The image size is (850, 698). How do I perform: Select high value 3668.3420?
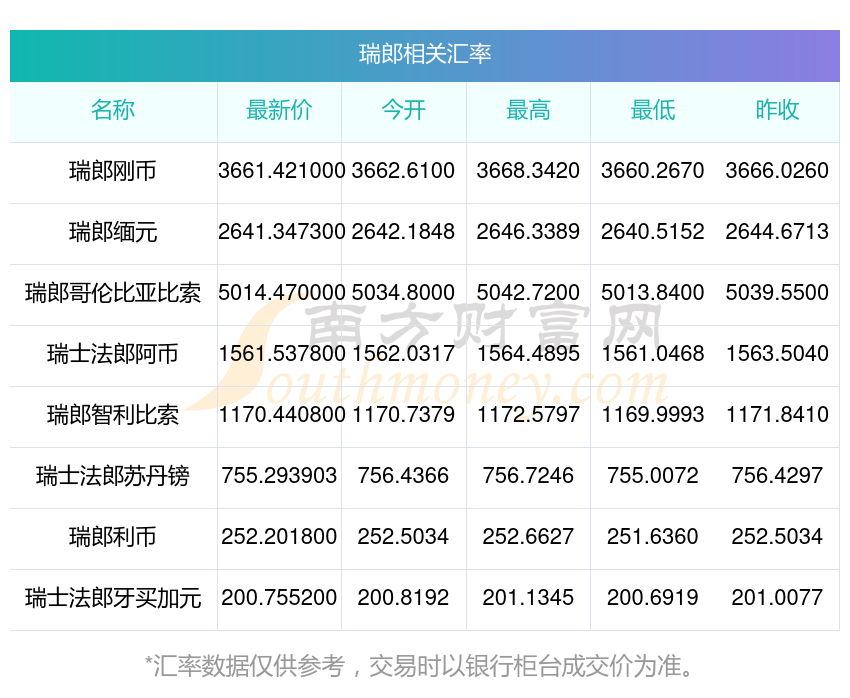click(528, 171)
